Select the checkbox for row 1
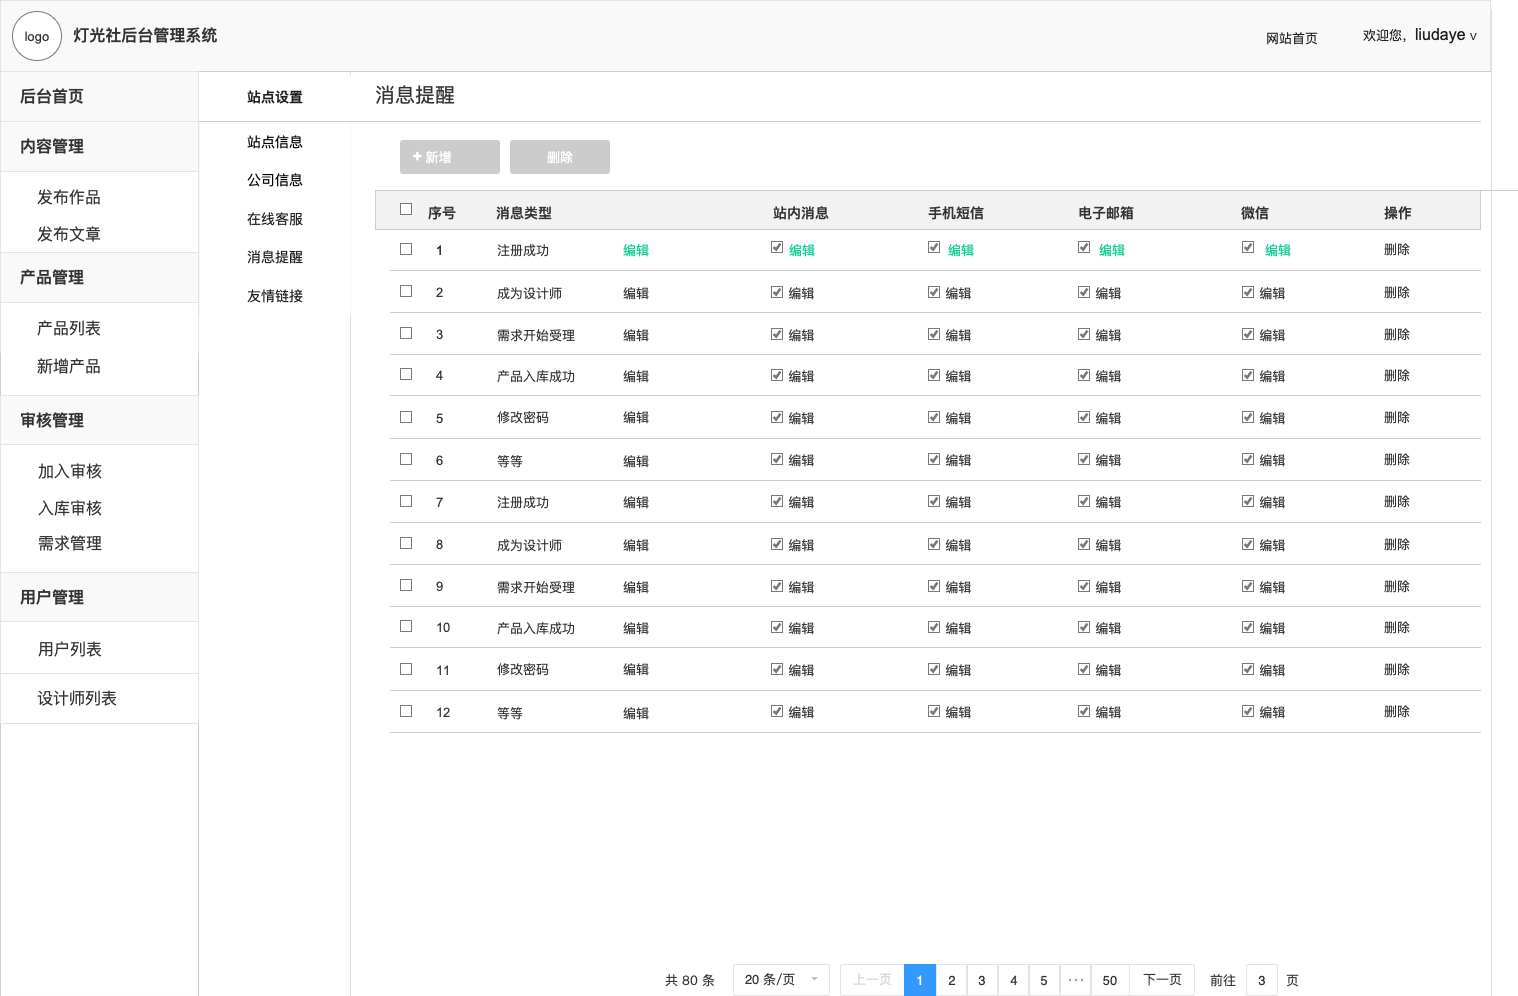Viewport: 1518px width, 996px height. (x=406, y=249)
